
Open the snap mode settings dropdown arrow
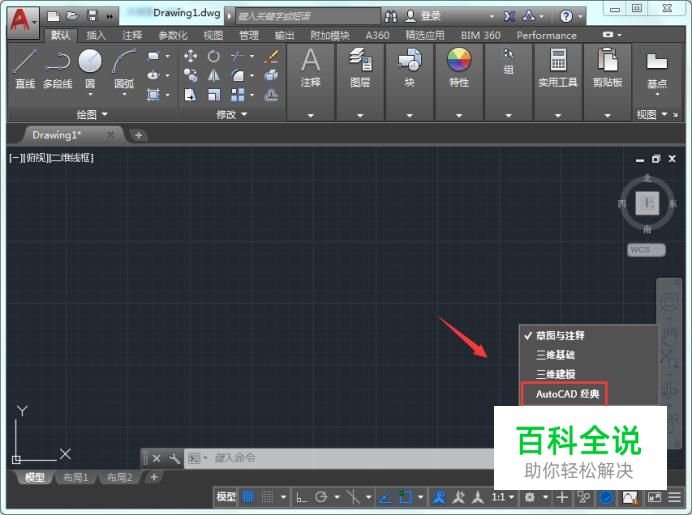click(x=283, y=497)
